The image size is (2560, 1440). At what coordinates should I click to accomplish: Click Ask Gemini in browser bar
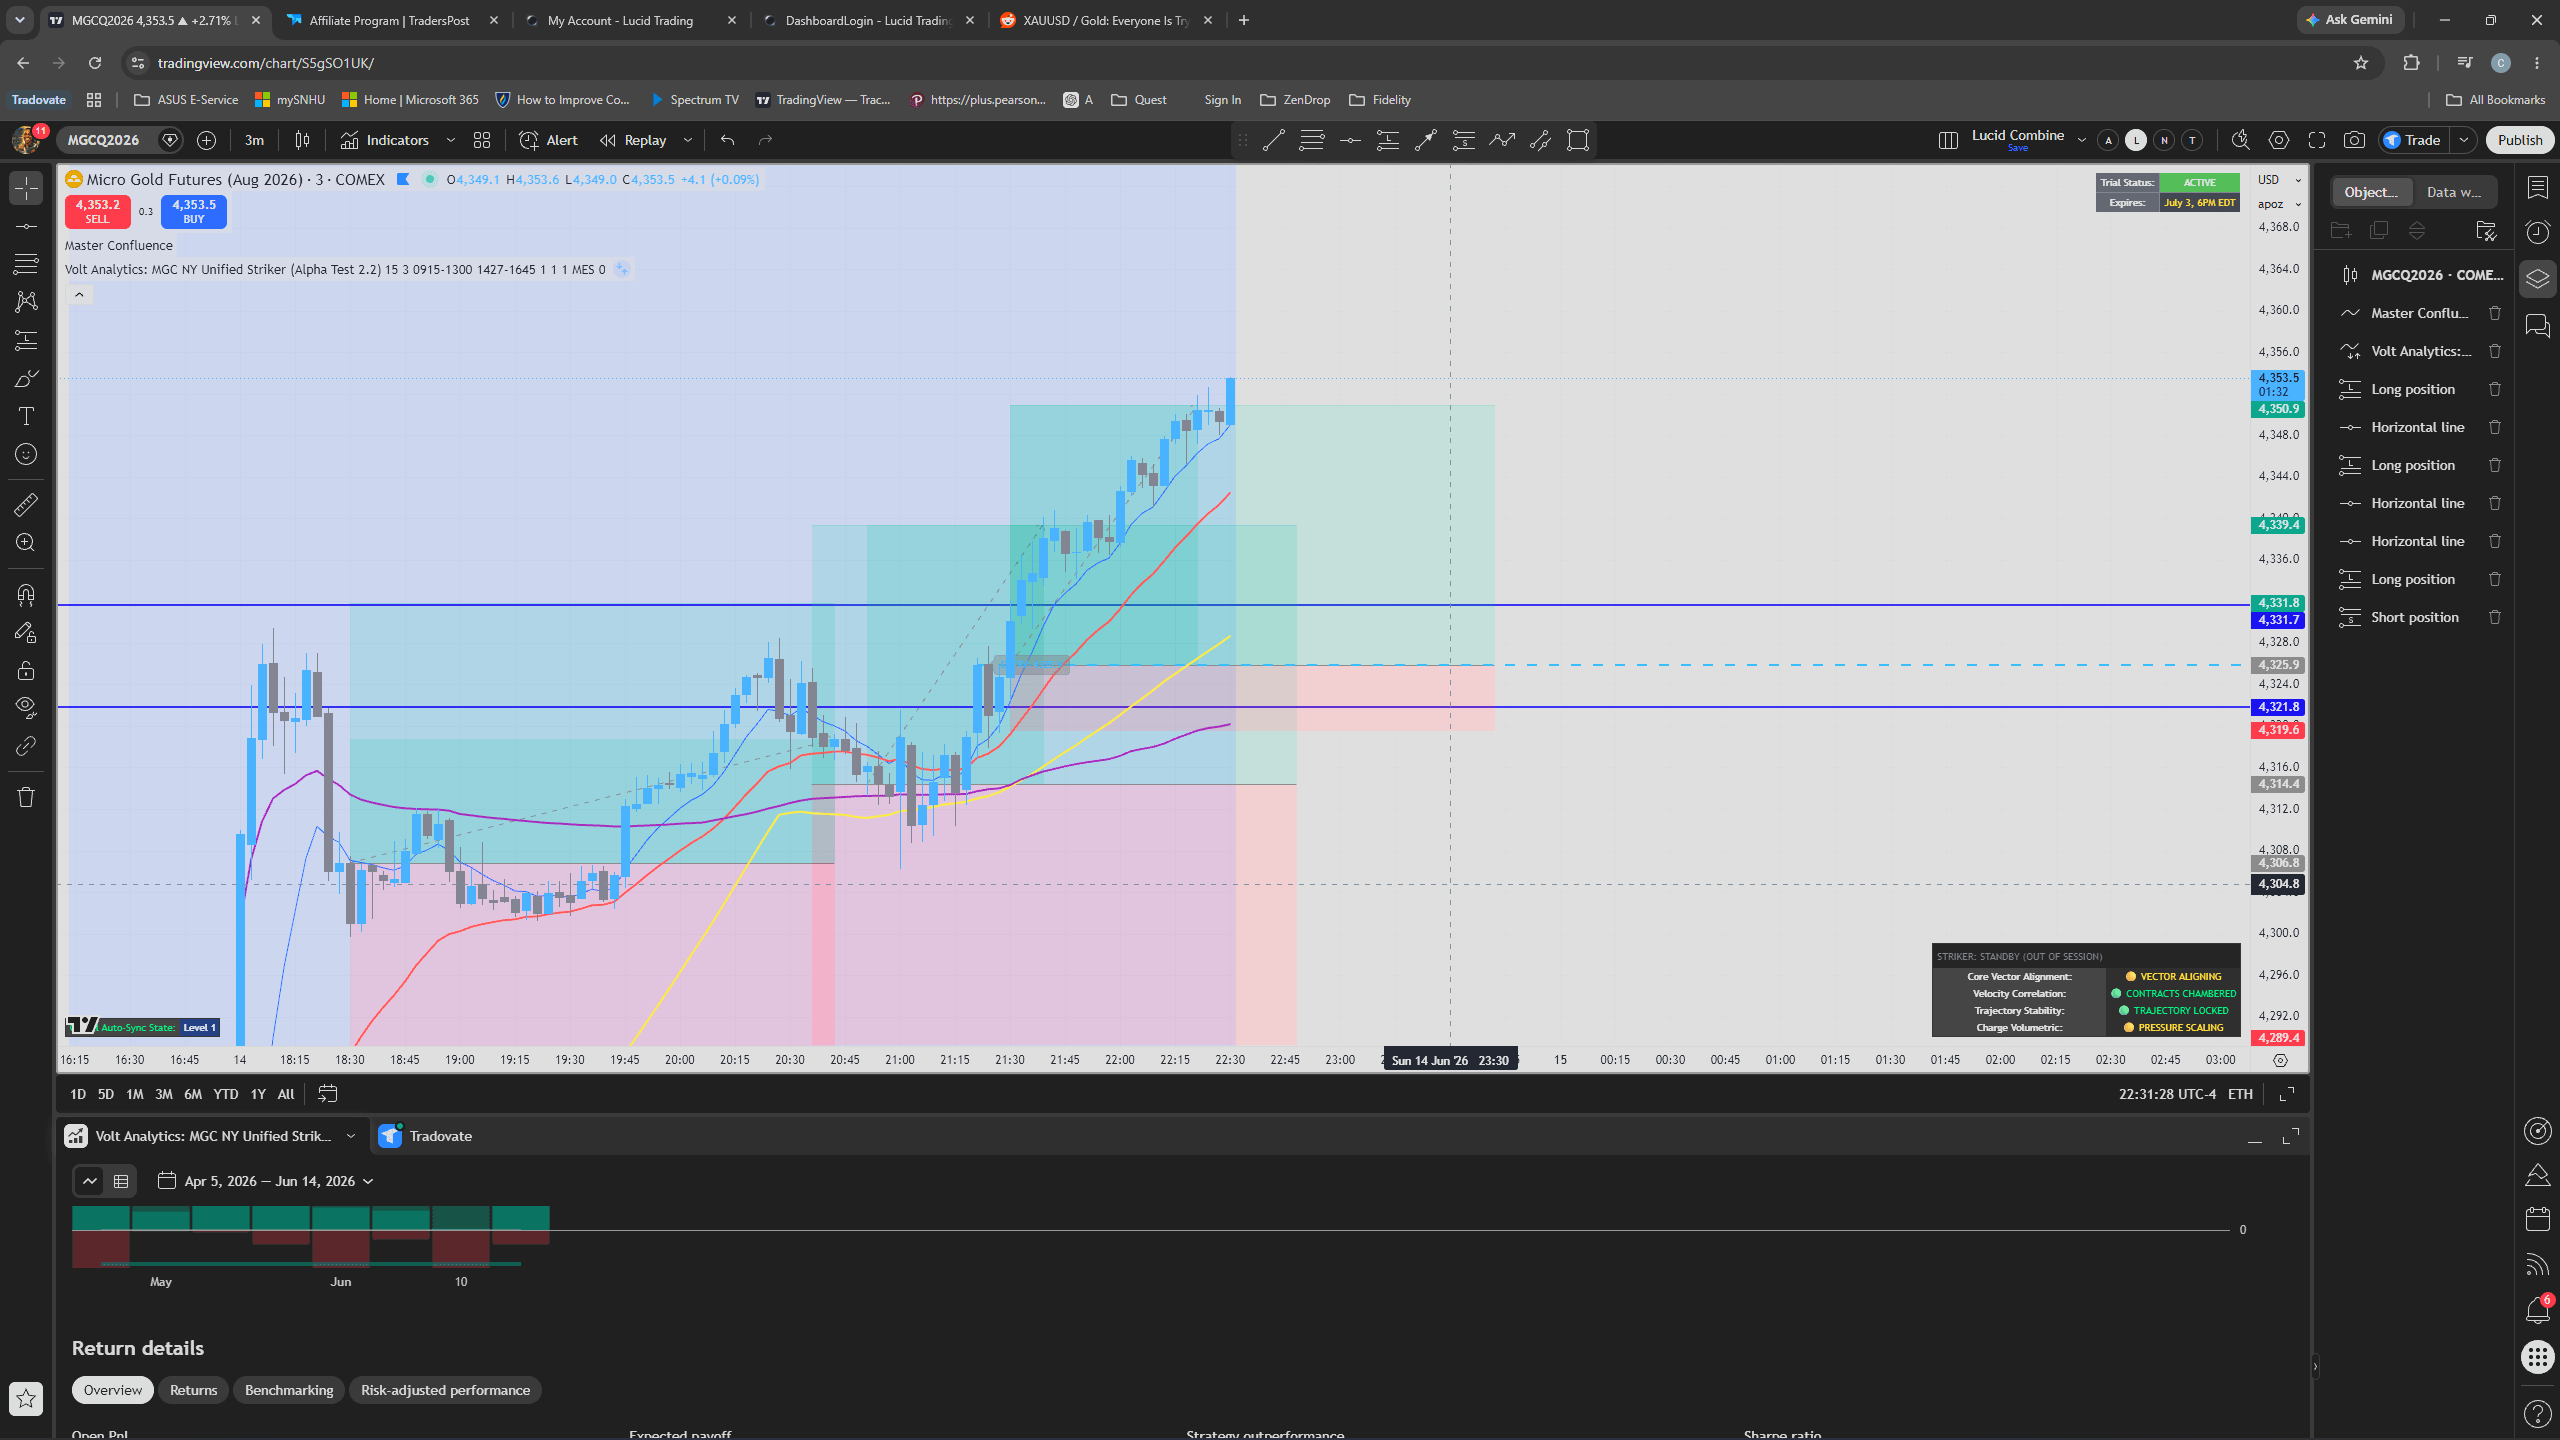2349,20
